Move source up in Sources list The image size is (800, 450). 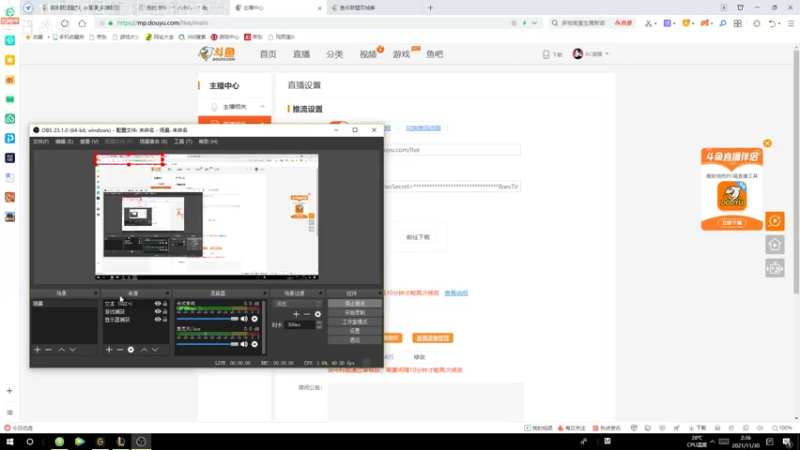[144, 350]
